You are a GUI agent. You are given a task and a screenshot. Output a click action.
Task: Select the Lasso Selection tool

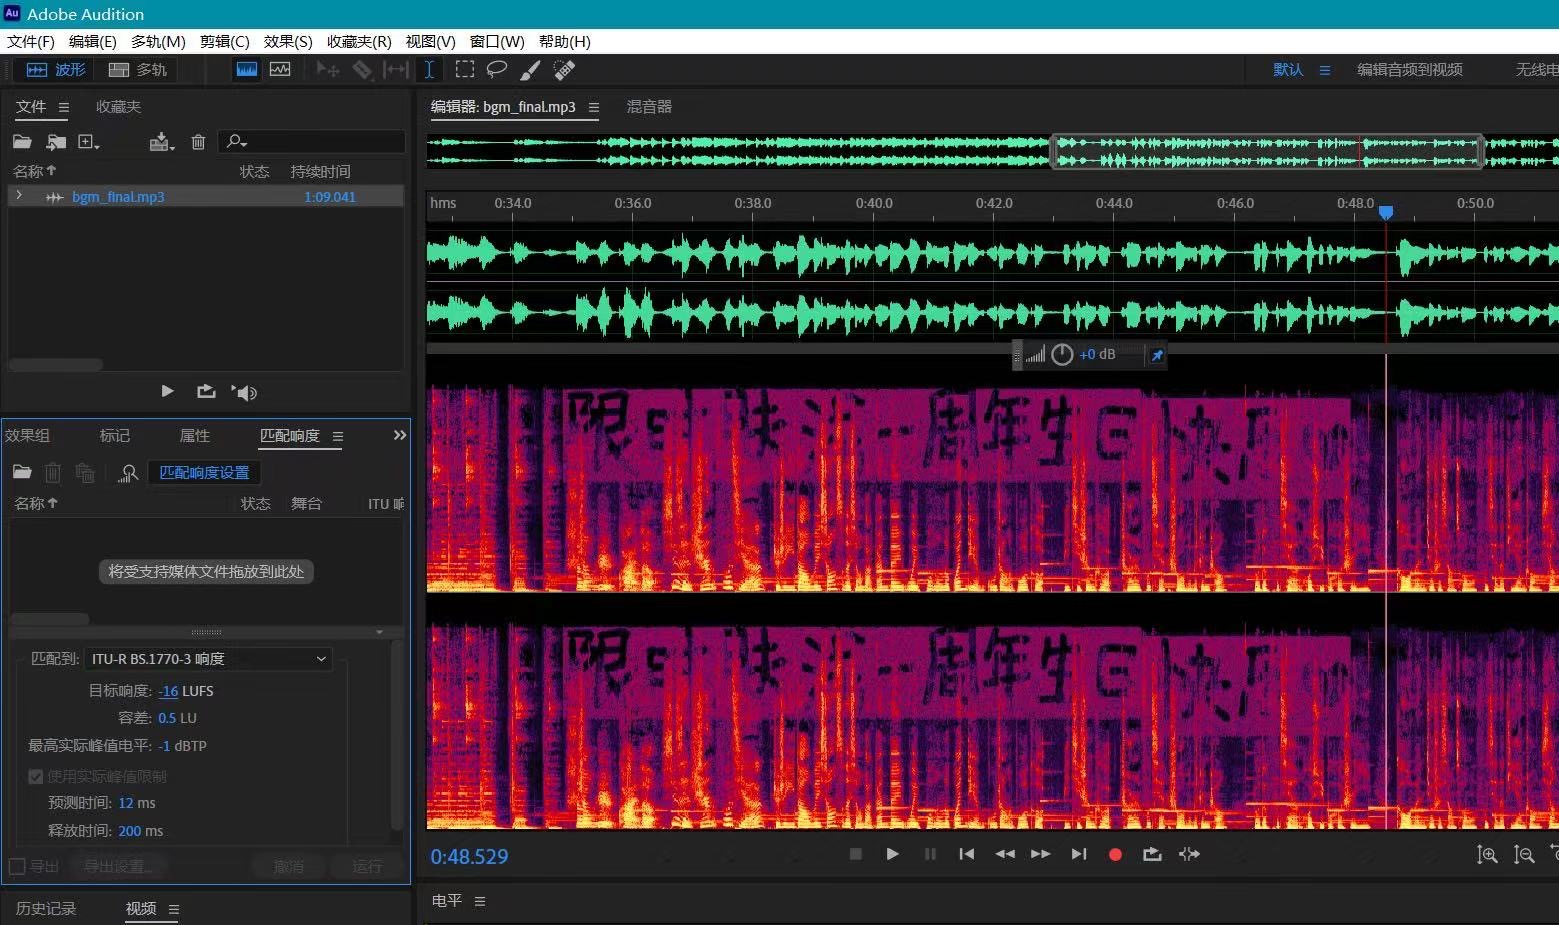497,69
